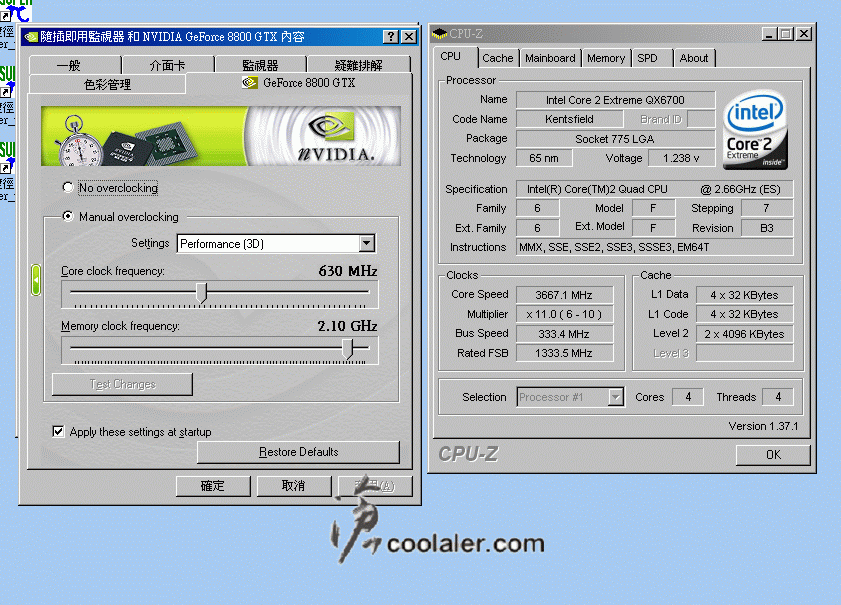
Task: Toggle Apply these settings at startup checkbox
Action: click(58, 431)
